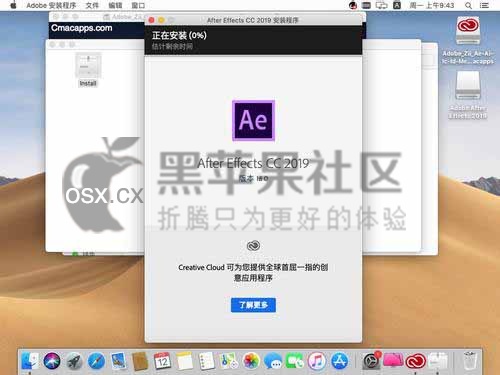The width and height of the screenshot is (500, 375).
Task: Click the Creative Cloud logo above the description
Action: pos(253,246)
